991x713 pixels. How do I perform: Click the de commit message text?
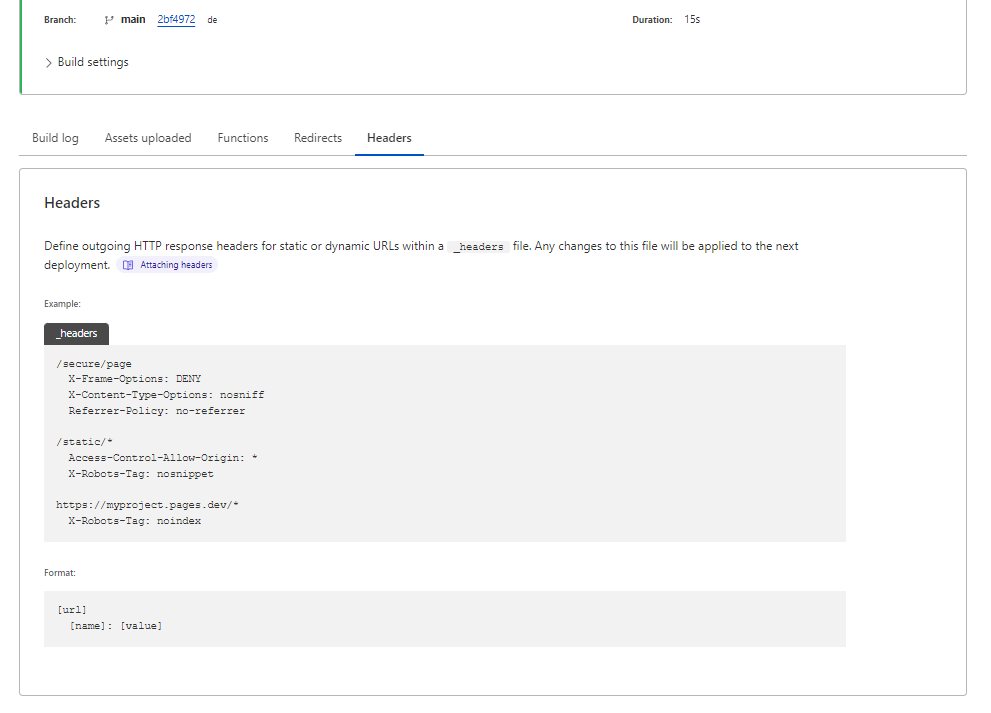[211, 19]
